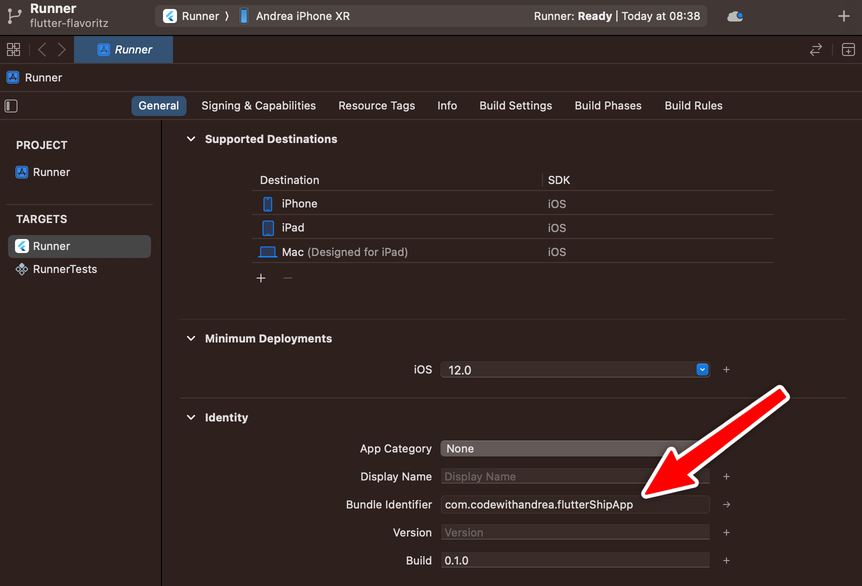Toggle the project and targets list sidebar
The height and width of the screenshot is (586, 862).
[x=11, y=106]
